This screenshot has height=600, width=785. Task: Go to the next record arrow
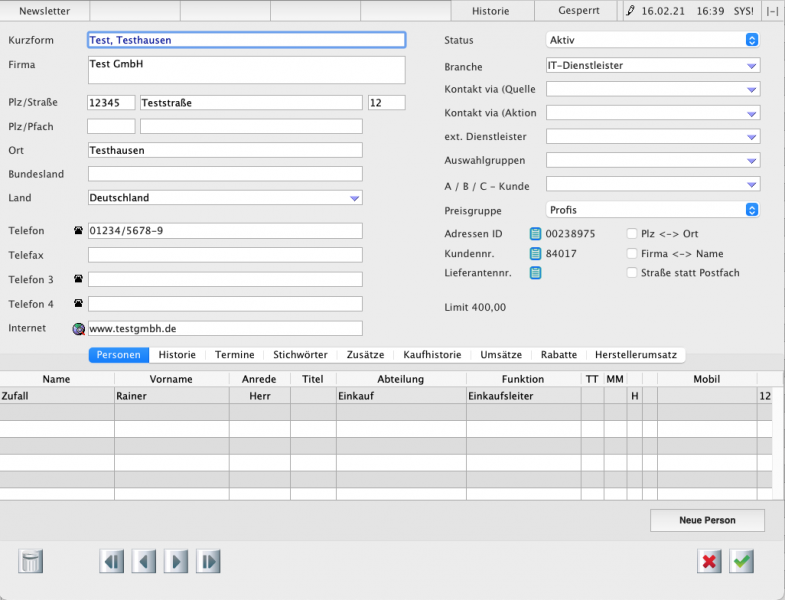pos(176,561)
